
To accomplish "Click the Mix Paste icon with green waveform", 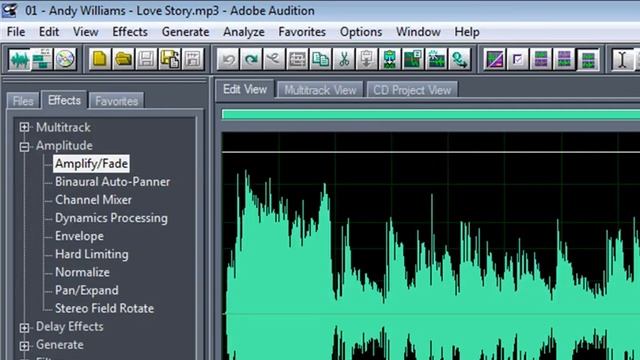I will pos(390,60).
